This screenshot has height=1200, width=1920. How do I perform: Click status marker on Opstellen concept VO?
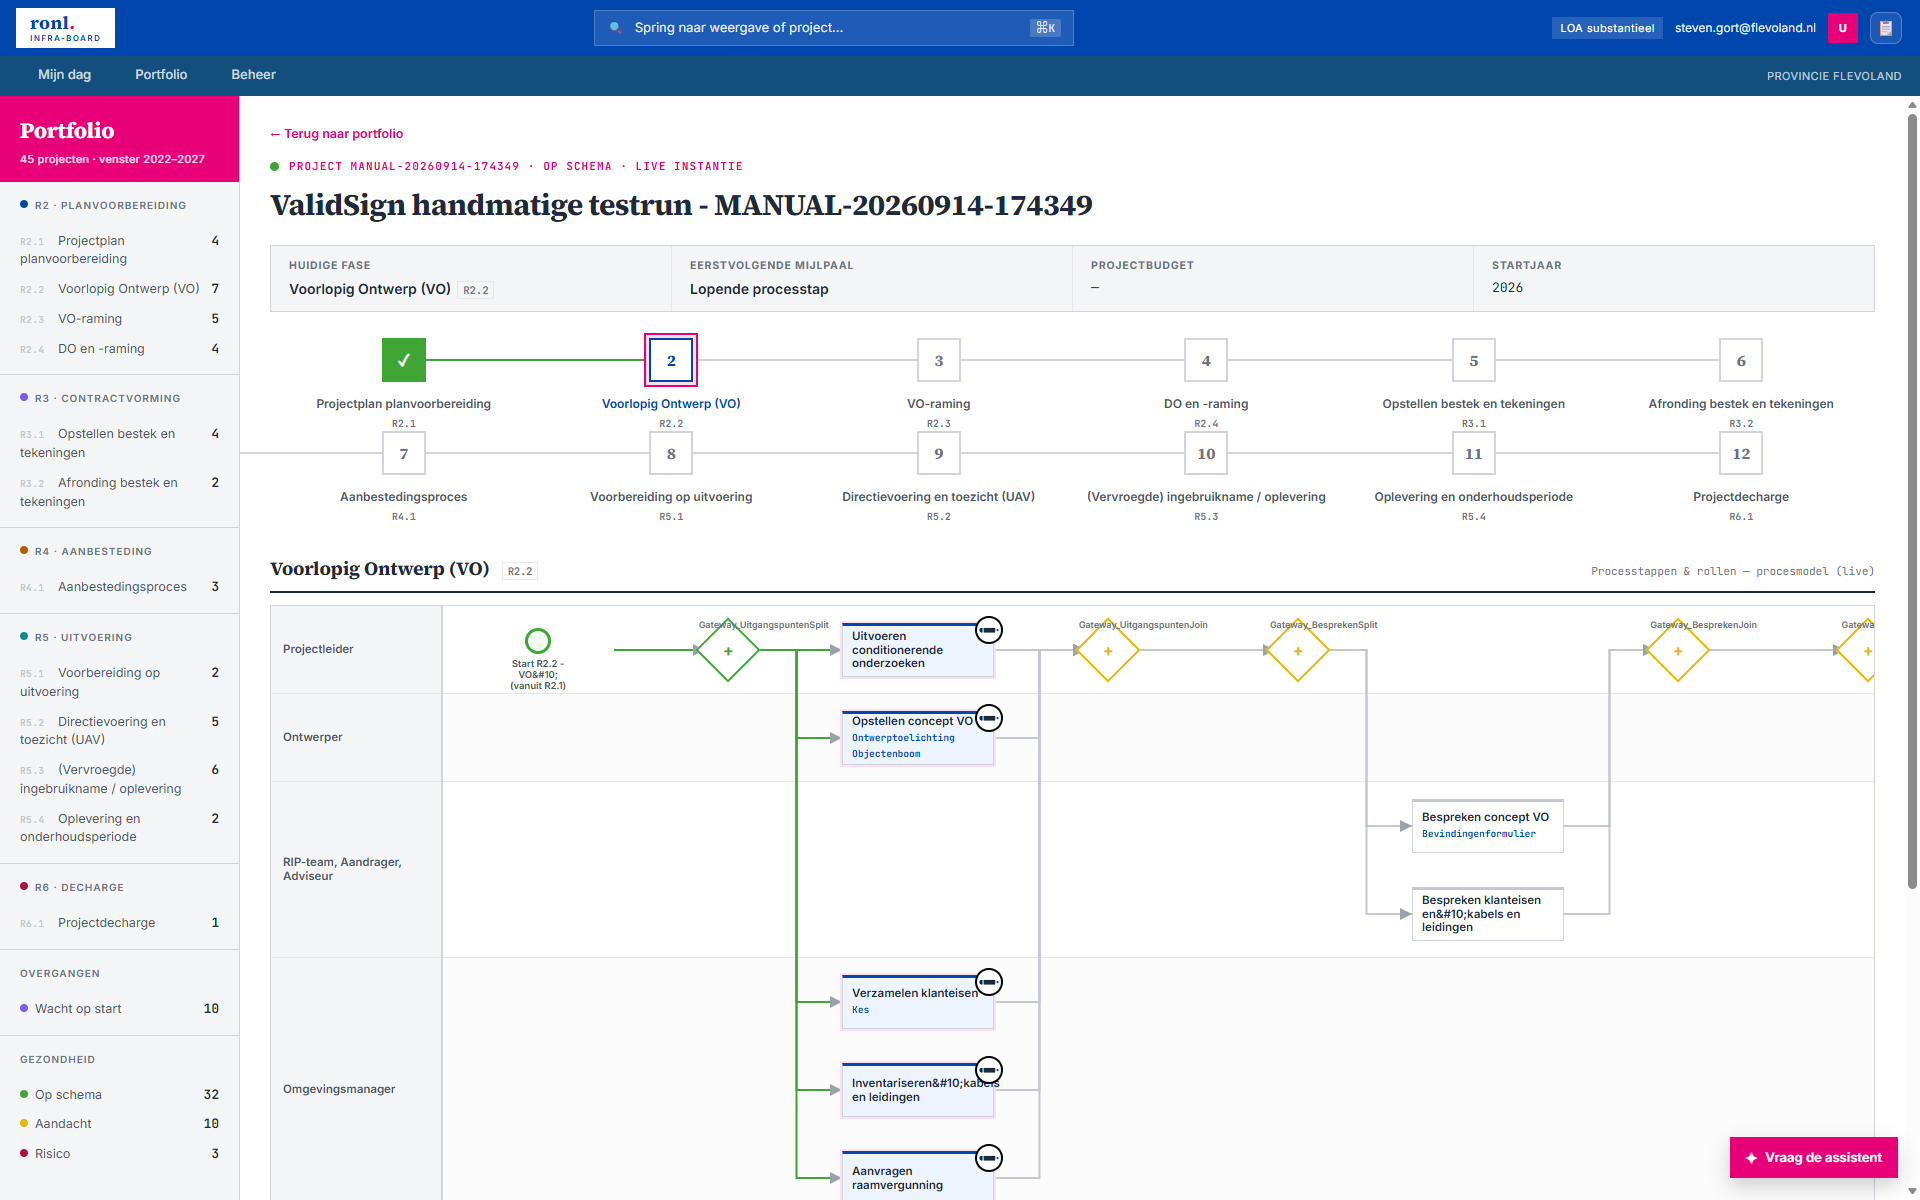click(989, 718)
